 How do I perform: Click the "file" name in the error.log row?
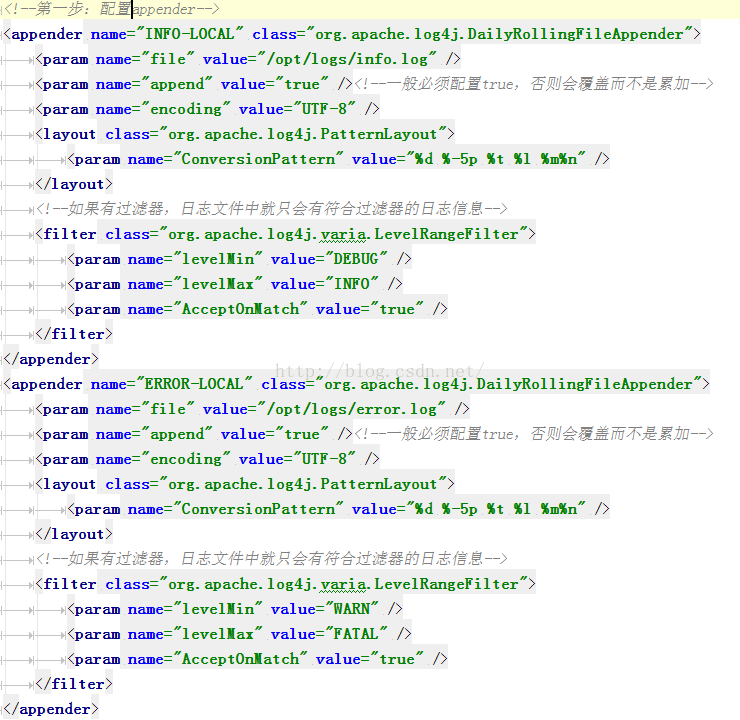tap(168, 409)
